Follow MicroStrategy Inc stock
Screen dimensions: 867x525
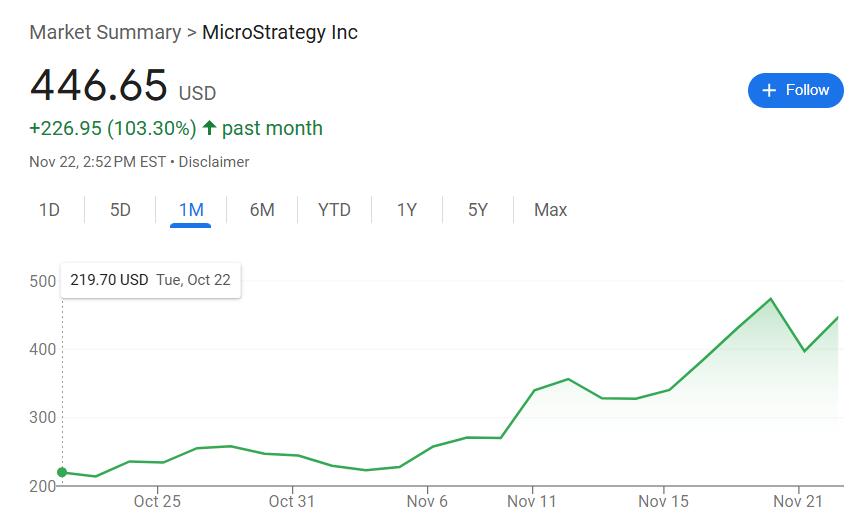796,90
